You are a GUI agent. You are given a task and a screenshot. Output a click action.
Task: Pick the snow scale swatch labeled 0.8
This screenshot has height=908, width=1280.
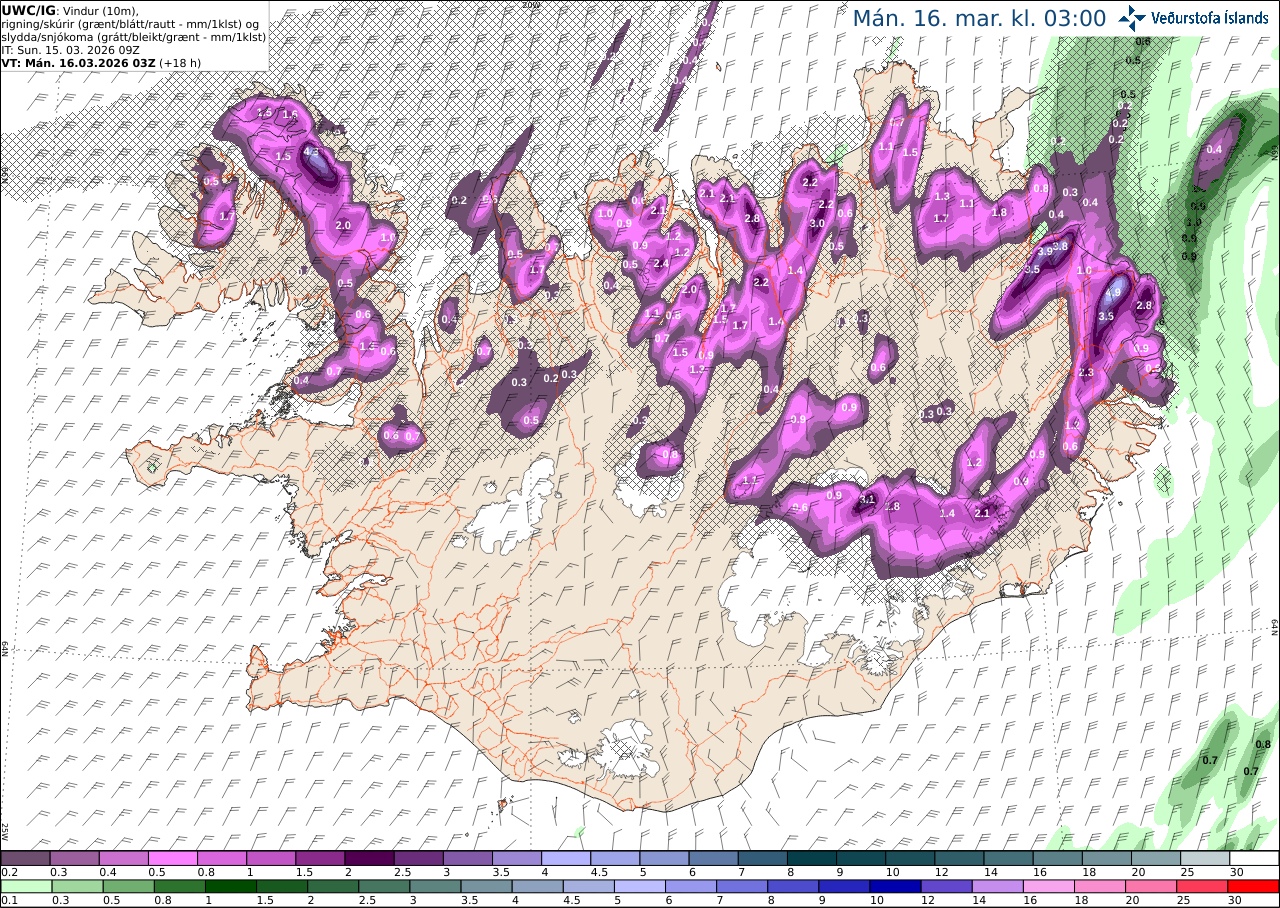[x=222, y=858]
